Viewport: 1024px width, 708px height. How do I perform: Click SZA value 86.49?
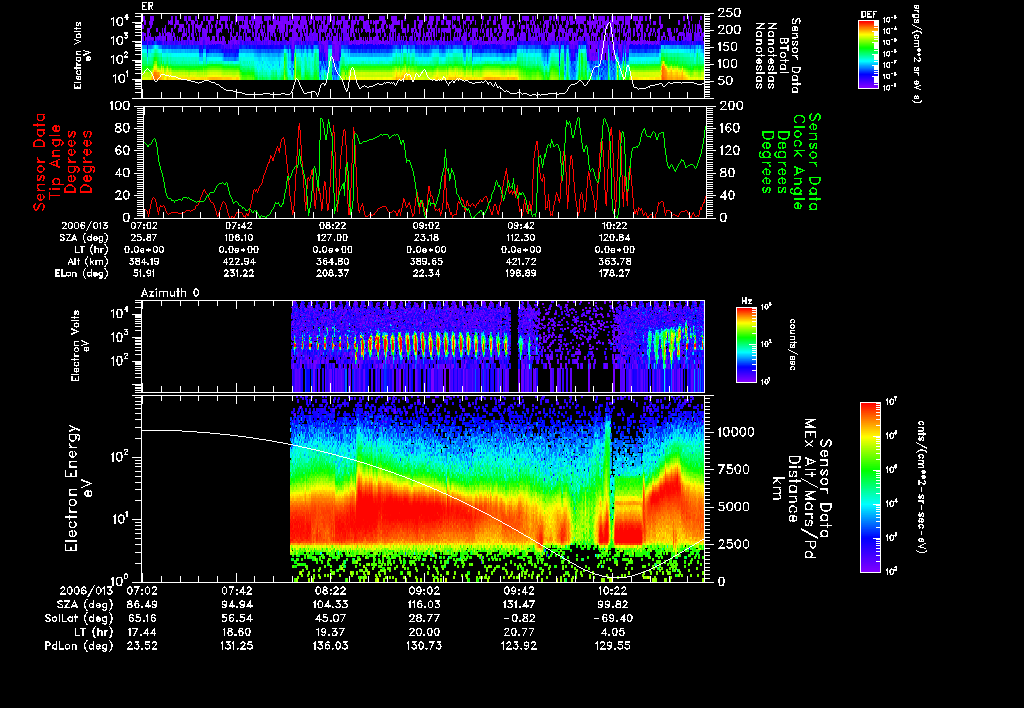point(142,604)
